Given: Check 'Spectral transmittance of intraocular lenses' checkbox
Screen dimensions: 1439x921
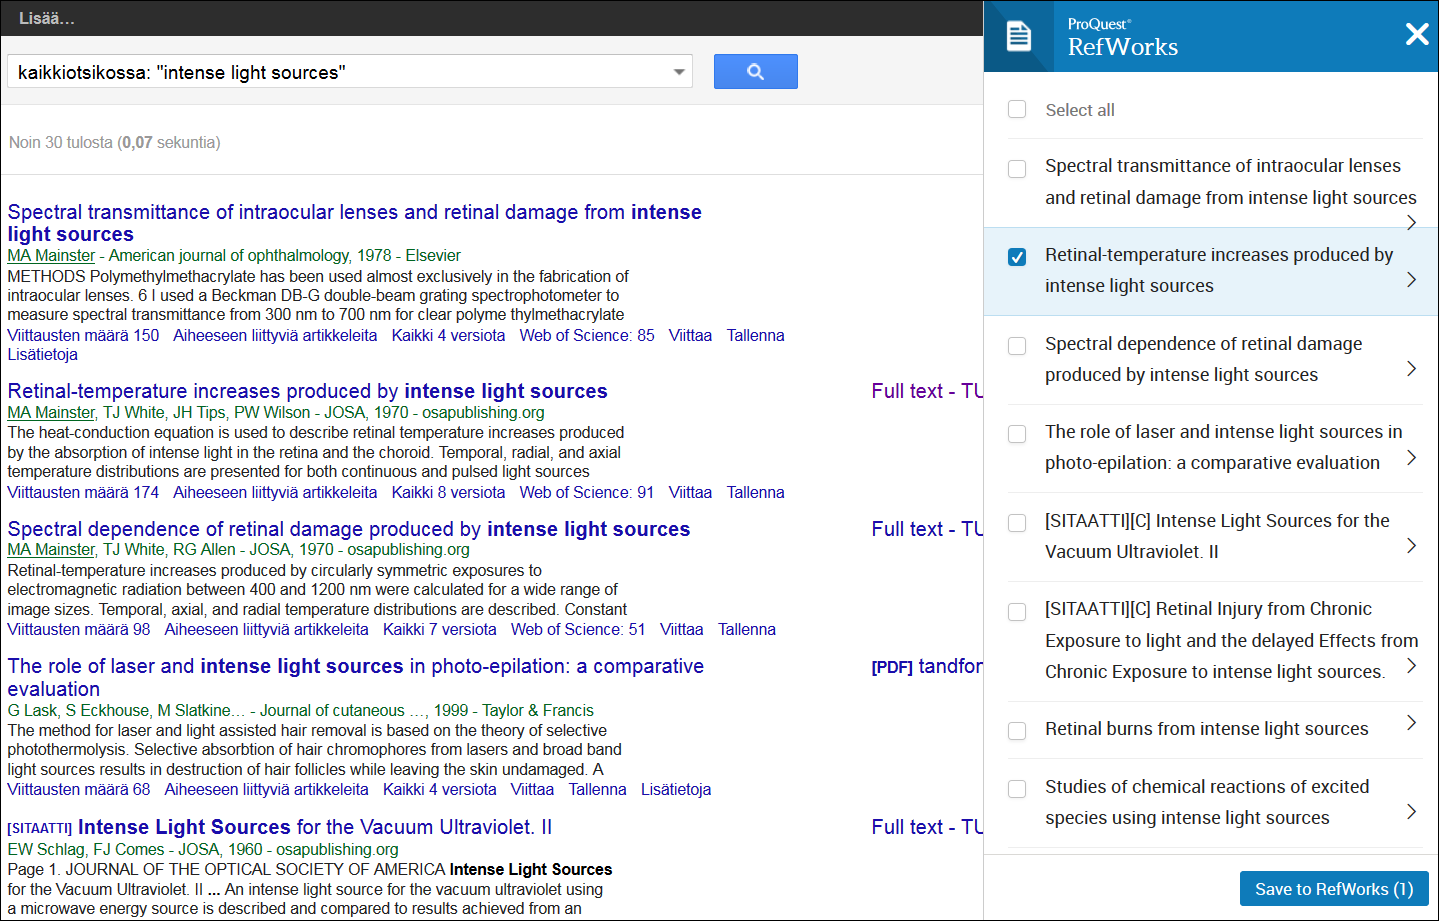Looking at the screenshot, I should [1017, 169].
